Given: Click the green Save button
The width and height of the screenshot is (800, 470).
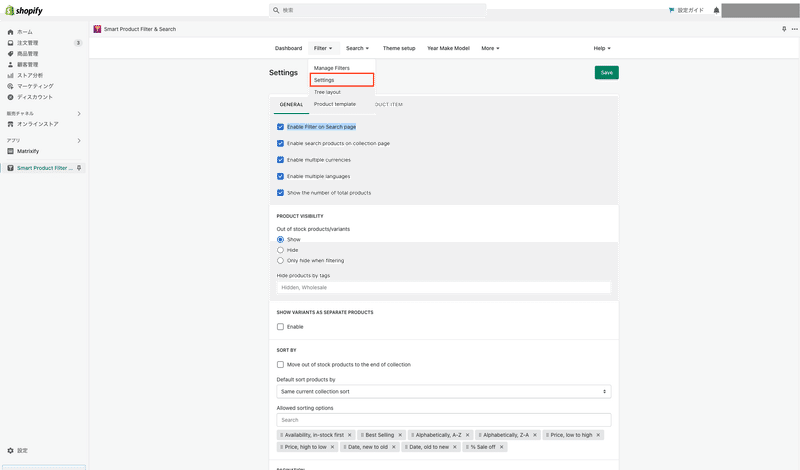Looking at the screenshot, I should tap(607, 72).
